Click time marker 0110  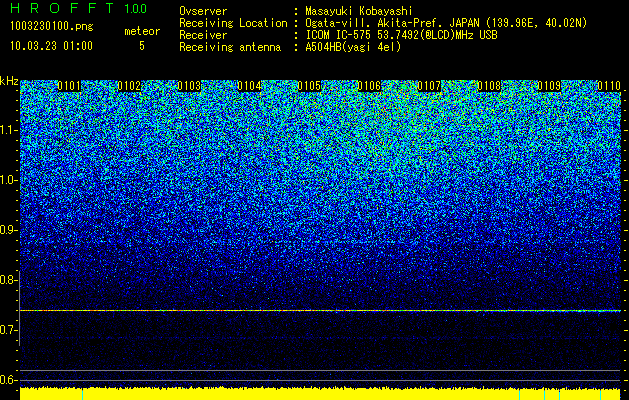[x=609, y=86]
